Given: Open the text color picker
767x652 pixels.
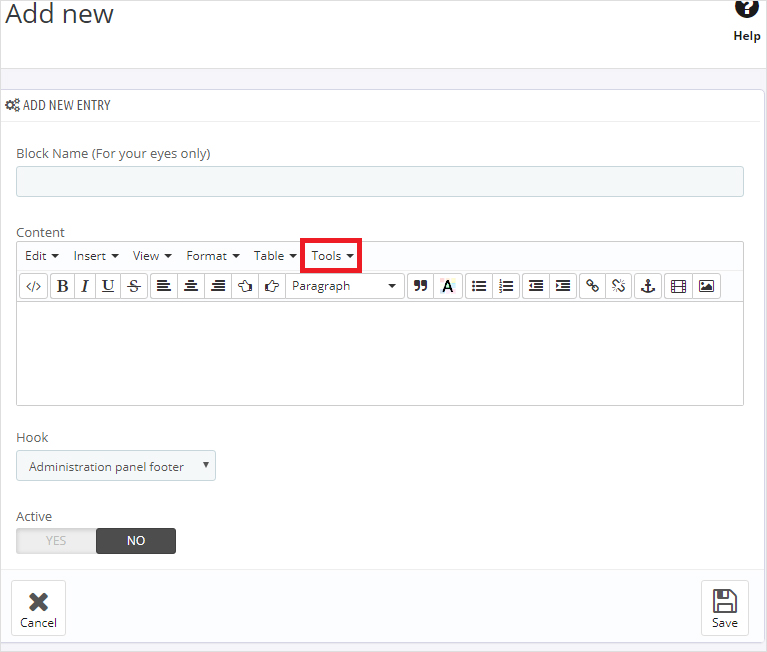Looking at the screenshot, I should click(447, 286).
